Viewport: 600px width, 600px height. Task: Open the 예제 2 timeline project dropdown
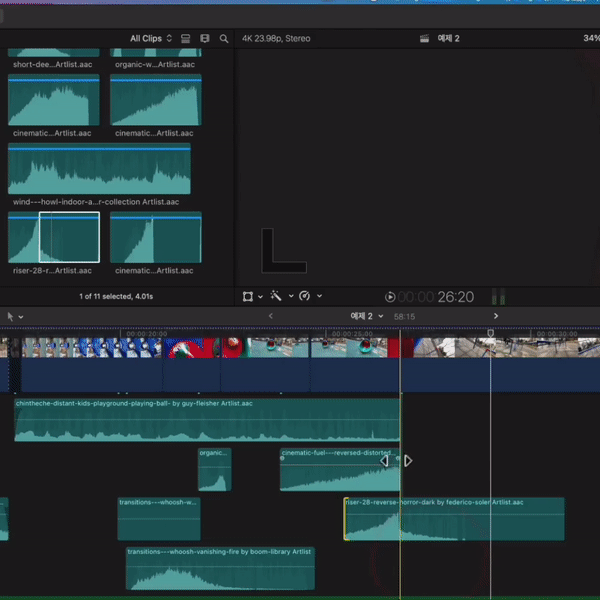click(367, 316)
